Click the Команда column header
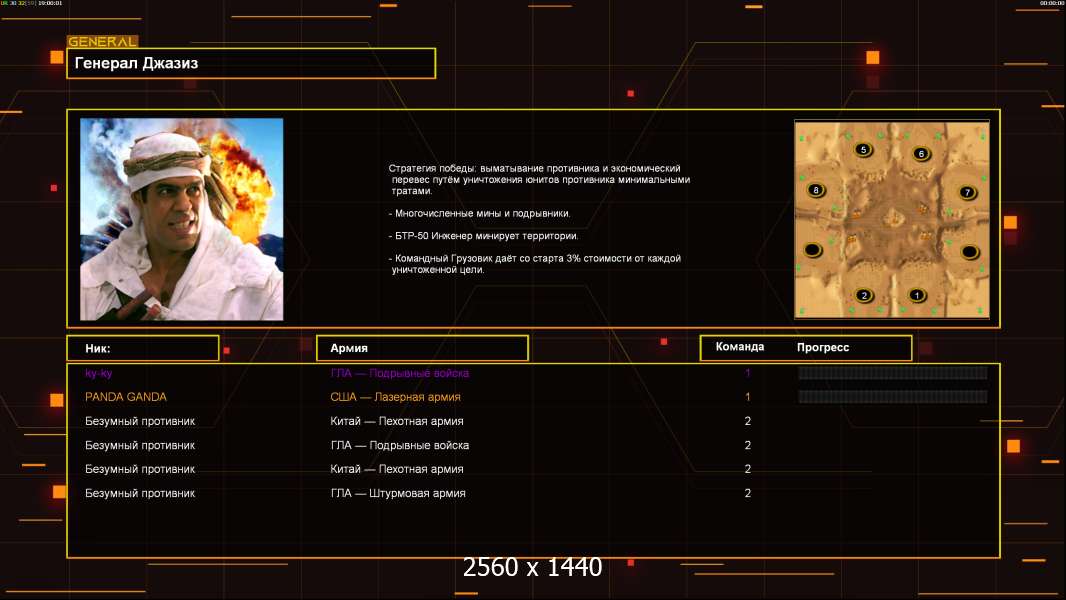 click(x=740, y=347)
